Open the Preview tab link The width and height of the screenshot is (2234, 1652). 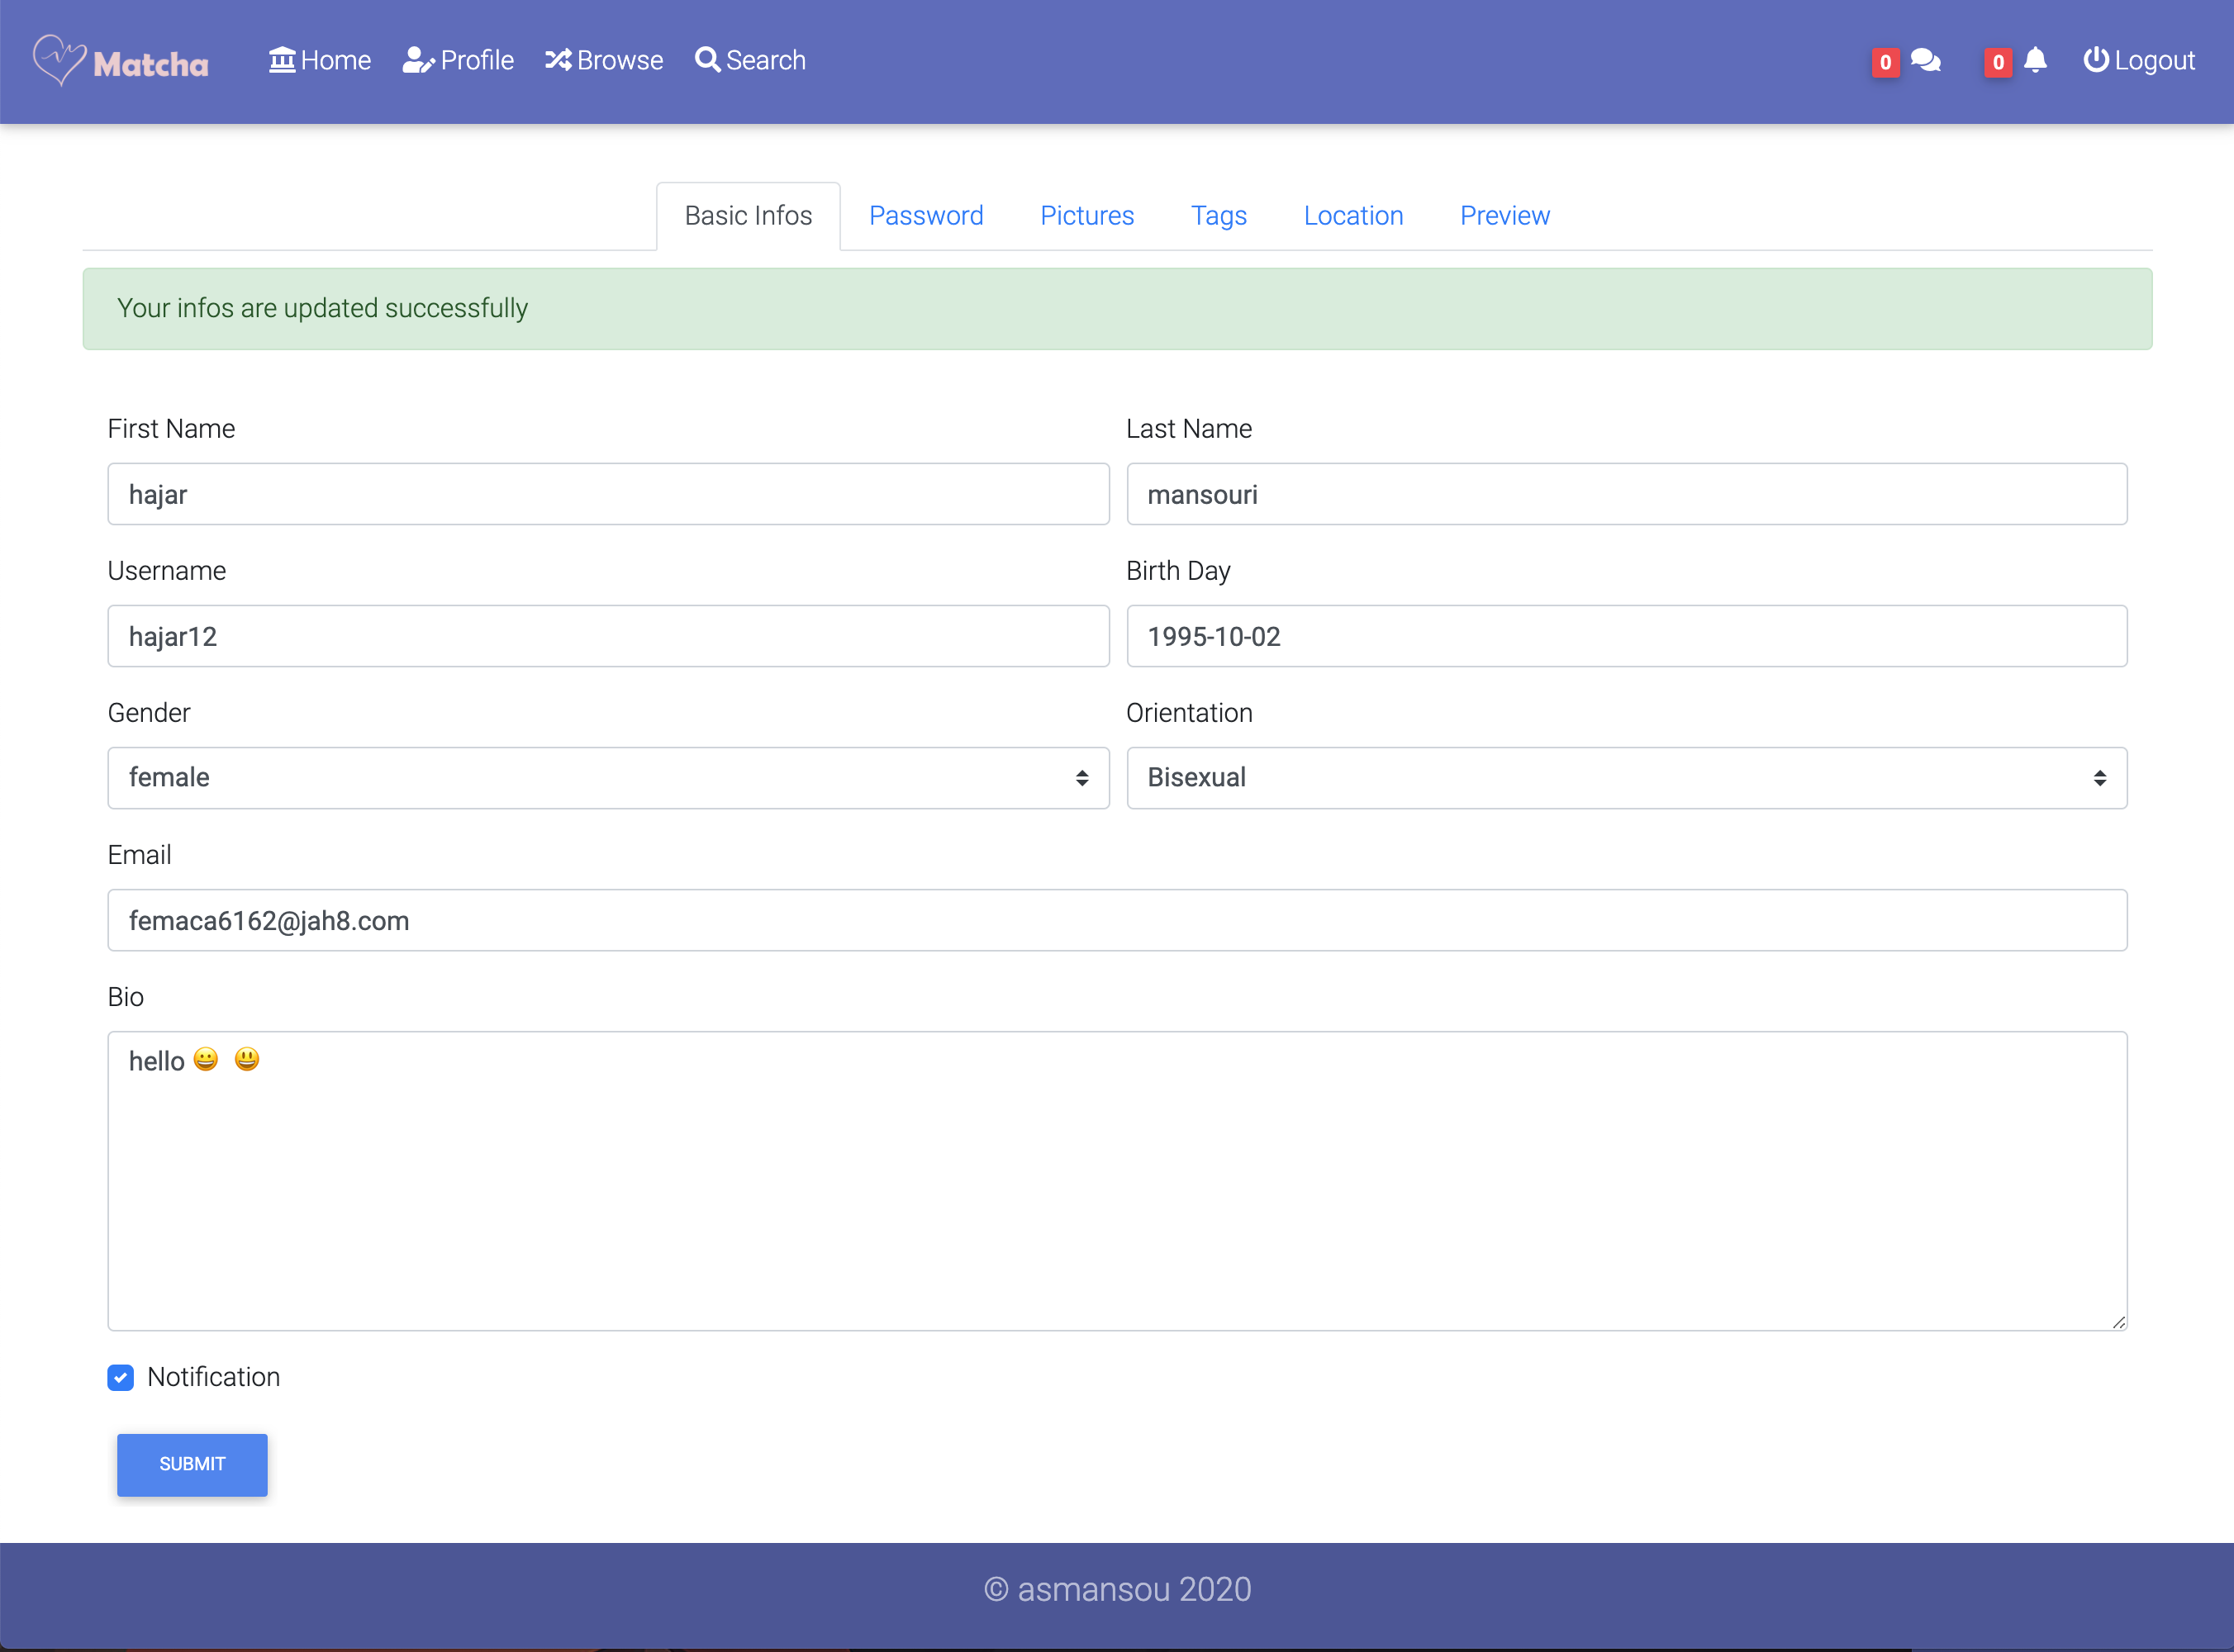coord(1504,216)
